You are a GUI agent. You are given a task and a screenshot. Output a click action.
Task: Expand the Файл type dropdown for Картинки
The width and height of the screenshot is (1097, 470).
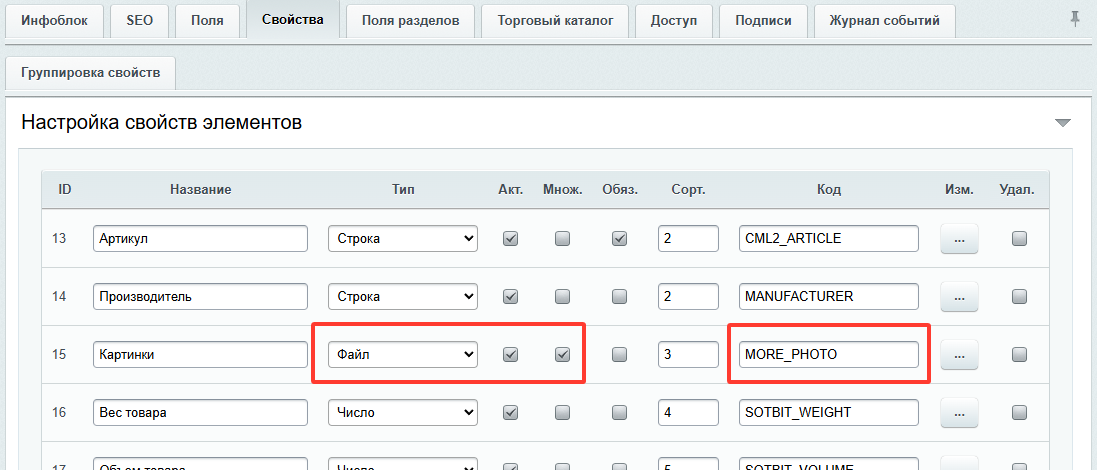(403, 355)
